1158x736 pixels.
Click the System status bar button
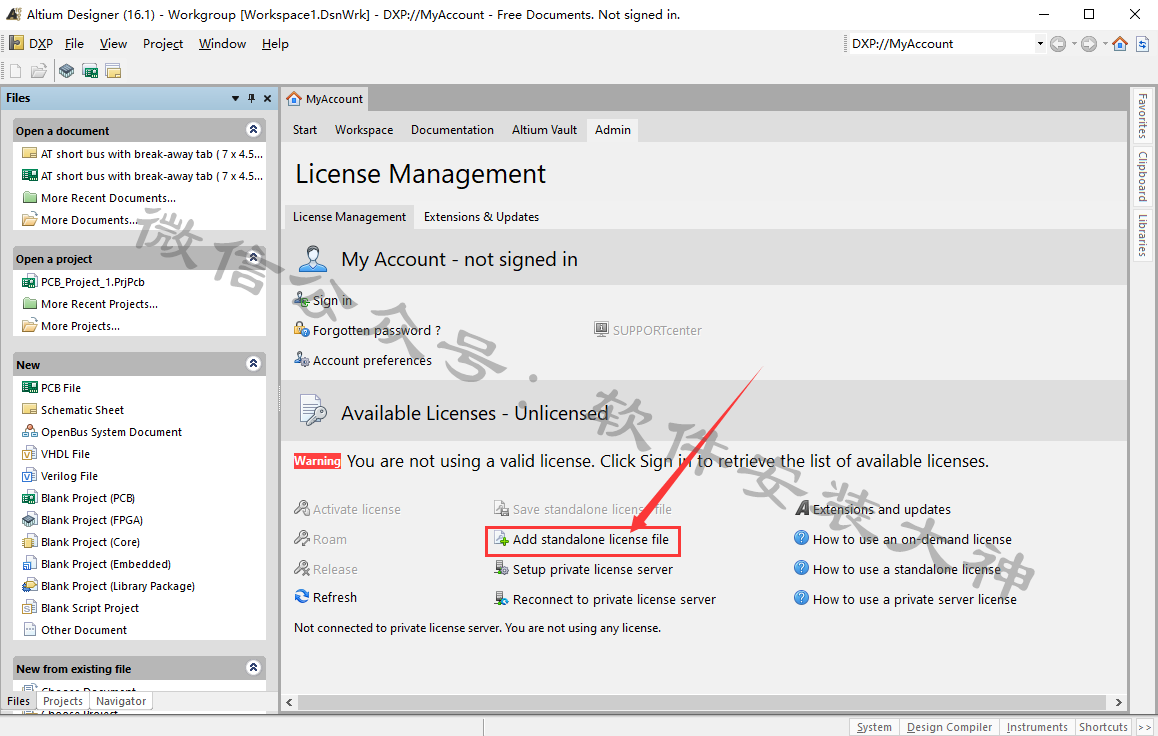click(x=874, y=727)
